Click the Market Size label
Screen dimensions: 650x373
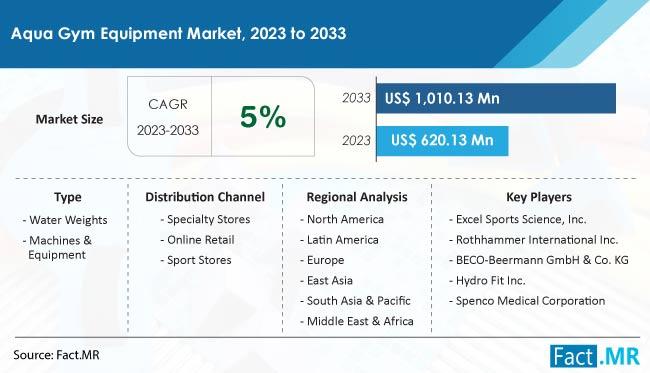pyautogui.click(x=69, y=119)
